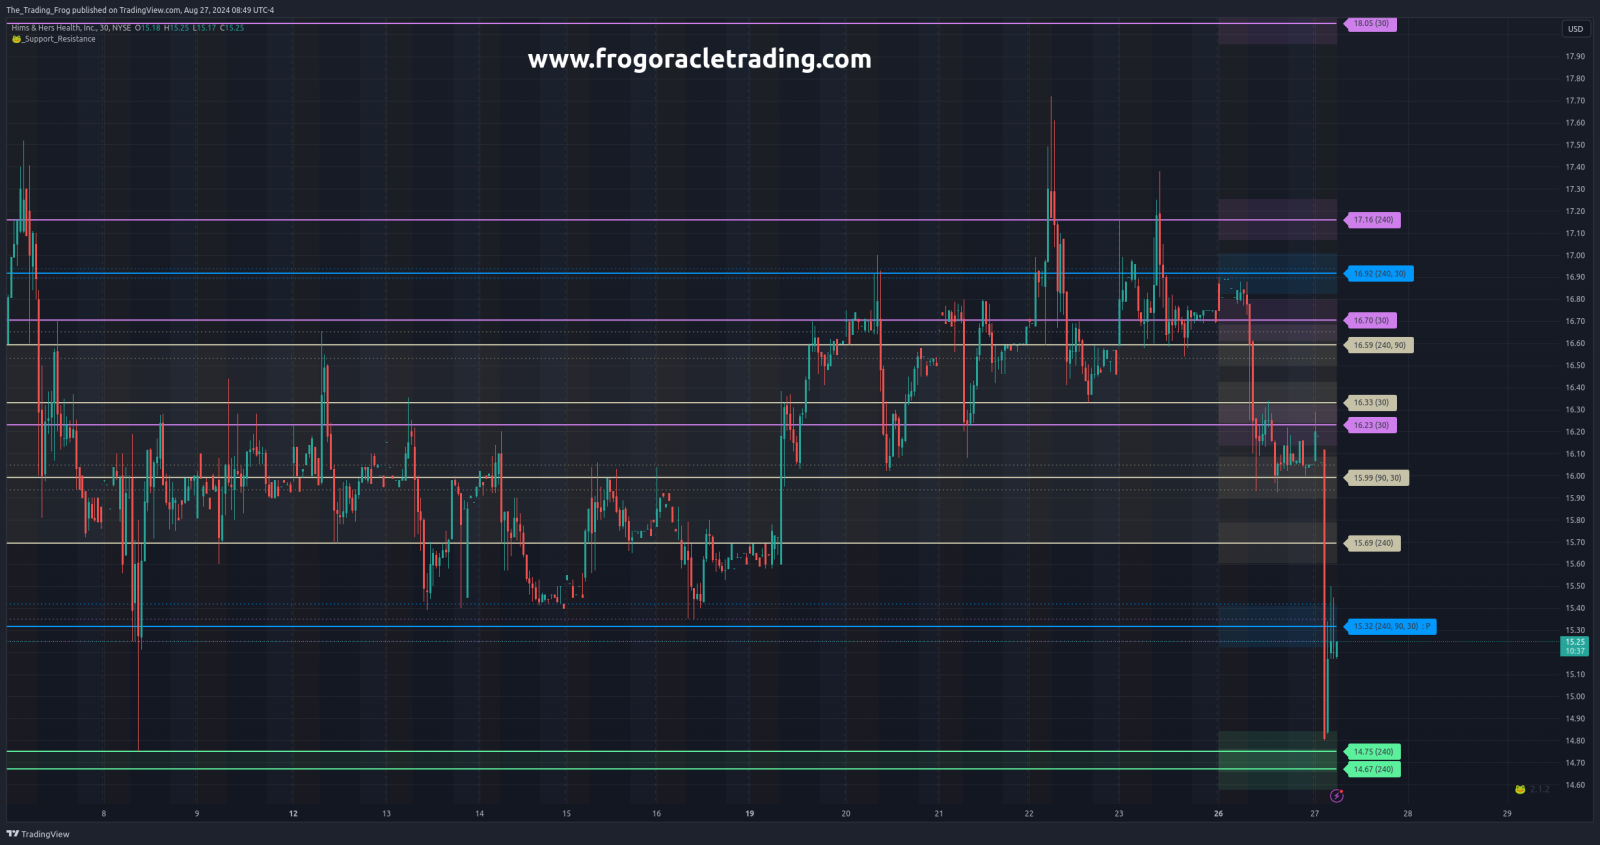Click date 26 on the time axis
This screenshot has width=1600, height=845.
(1218, 814)
